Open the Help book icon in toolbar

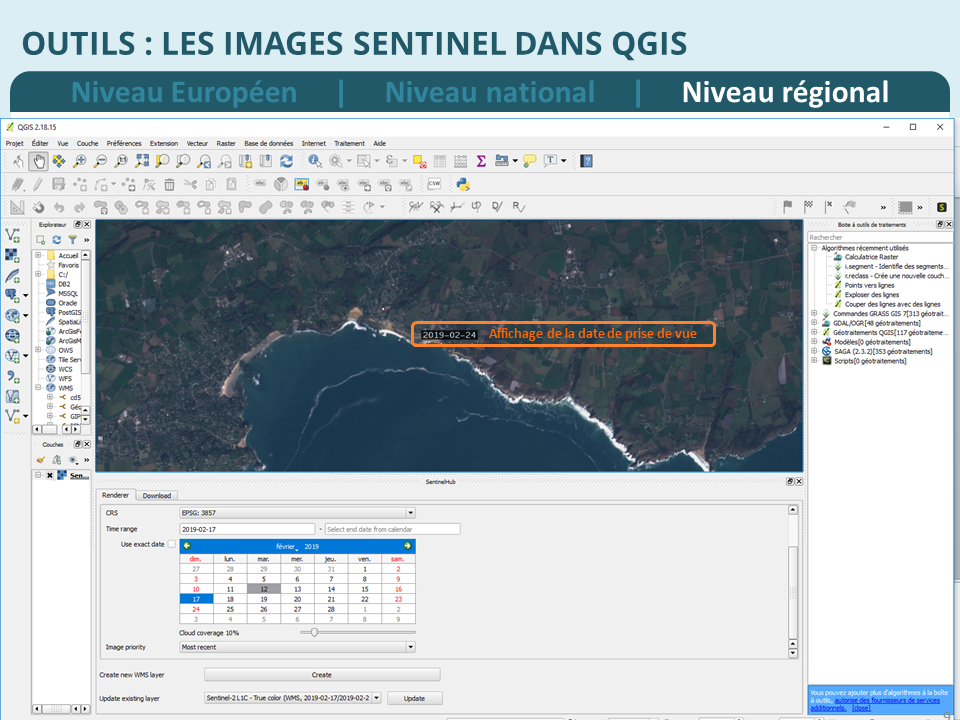tap(587, 161)
